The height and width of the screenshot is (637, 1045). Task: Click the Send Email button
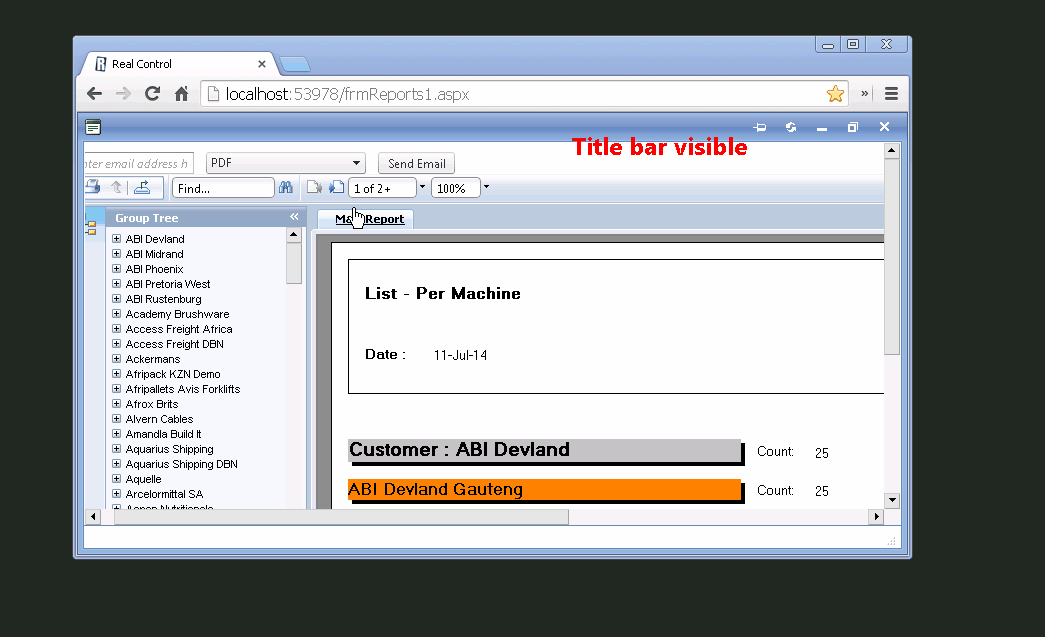click(x=417, y=164)
